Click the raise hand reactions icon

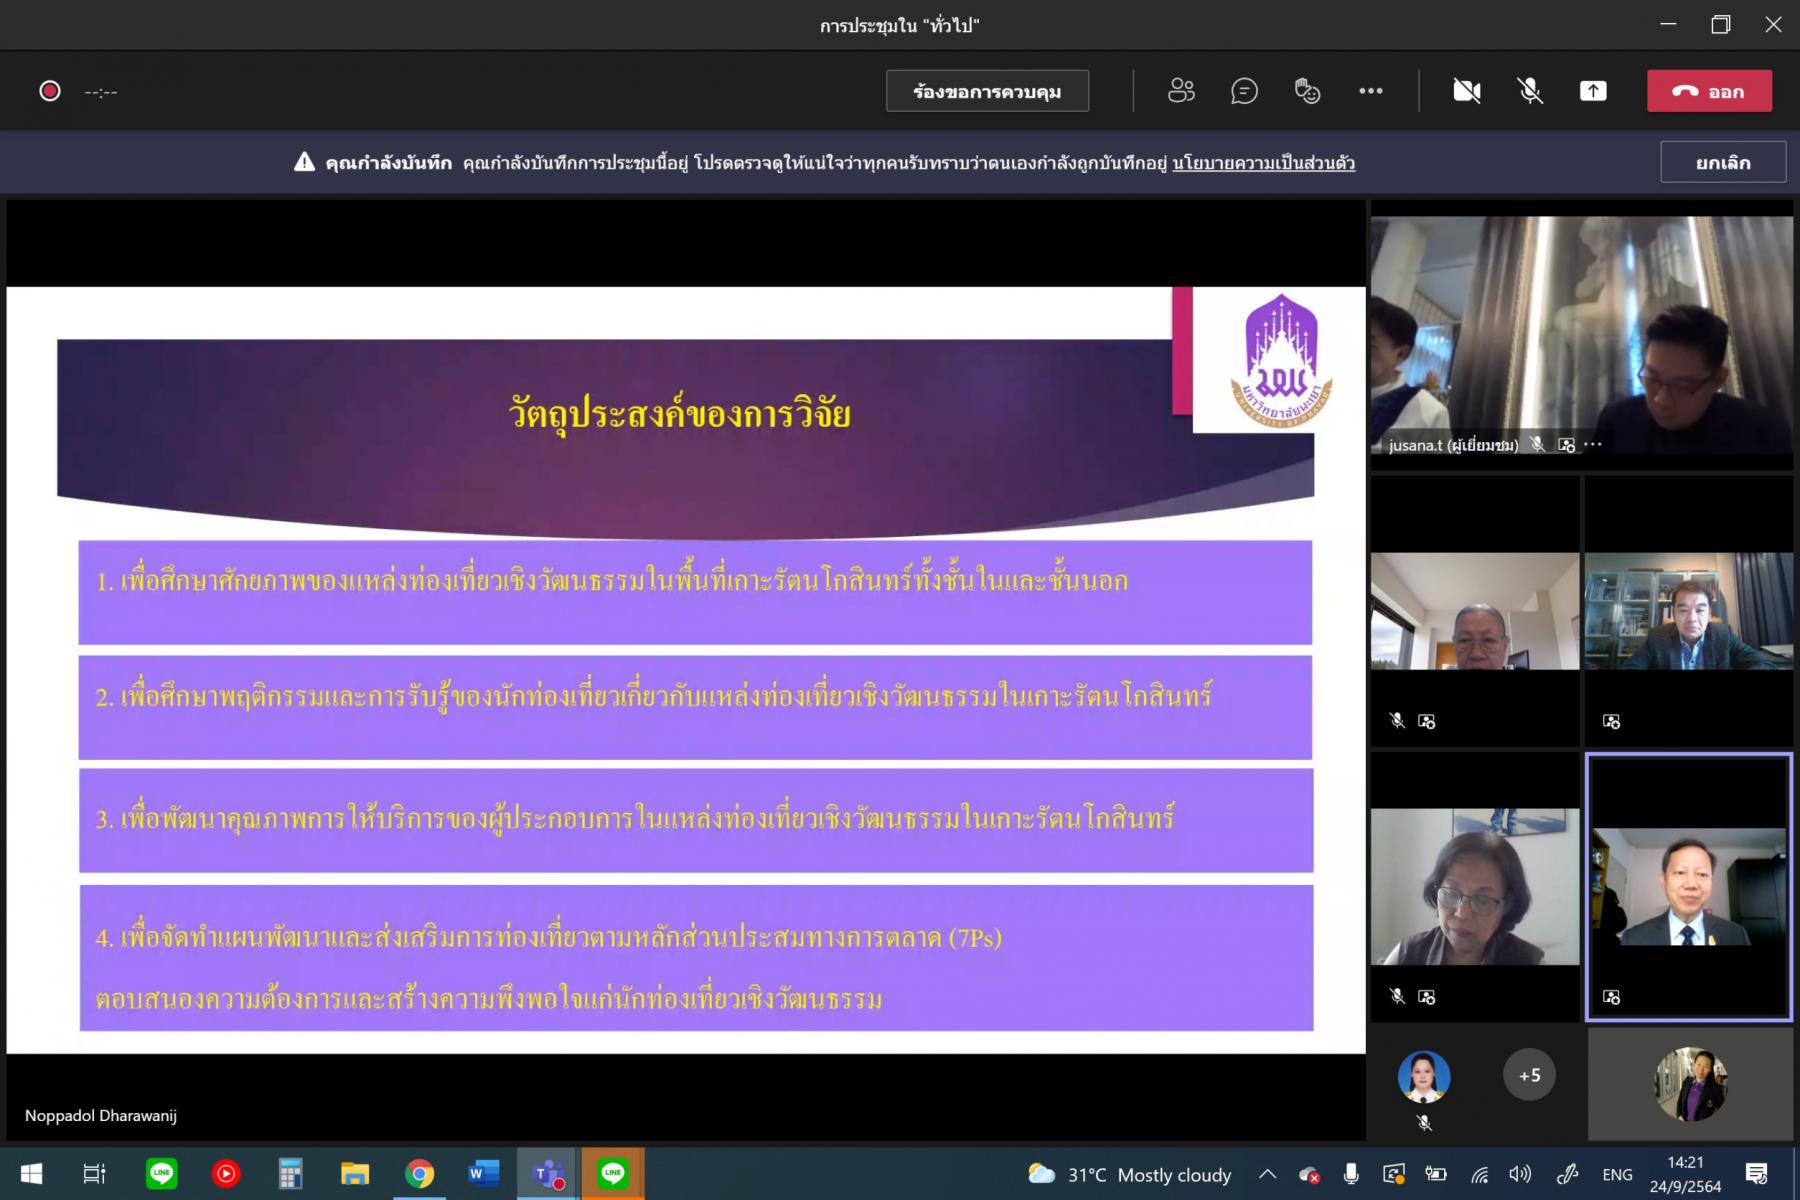point(1307,91)
